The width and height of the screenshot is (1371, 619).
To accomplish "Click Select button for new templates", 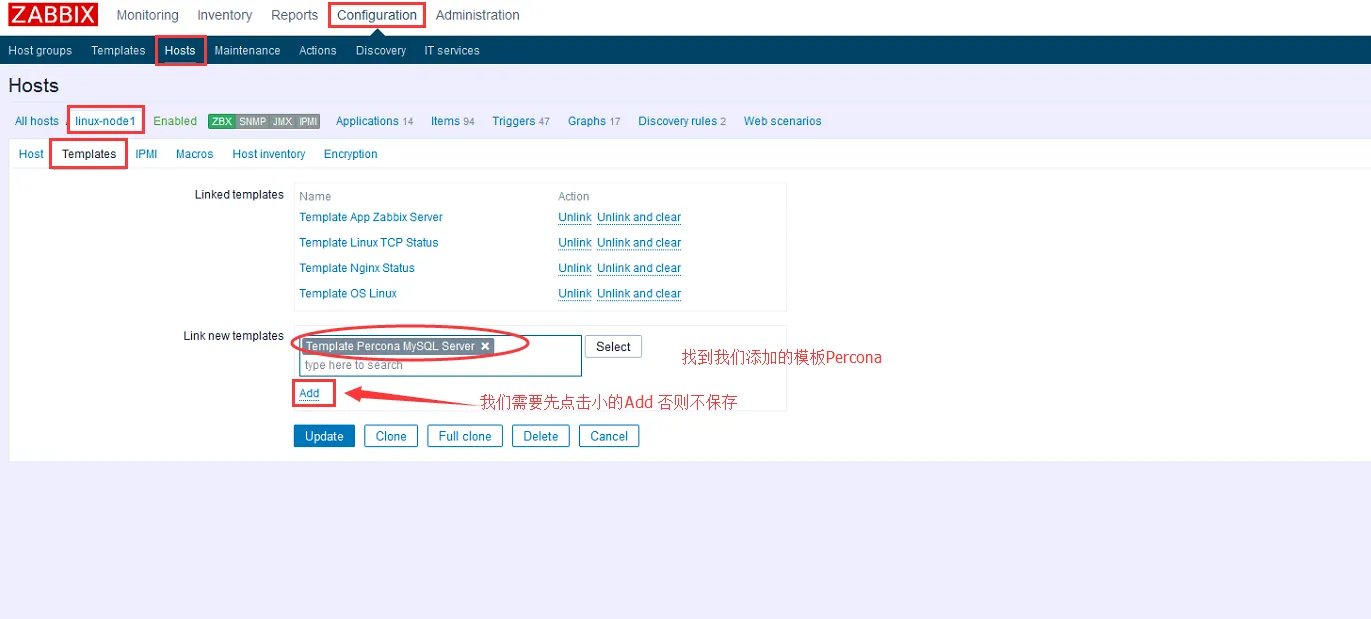I will coord(613,347).
